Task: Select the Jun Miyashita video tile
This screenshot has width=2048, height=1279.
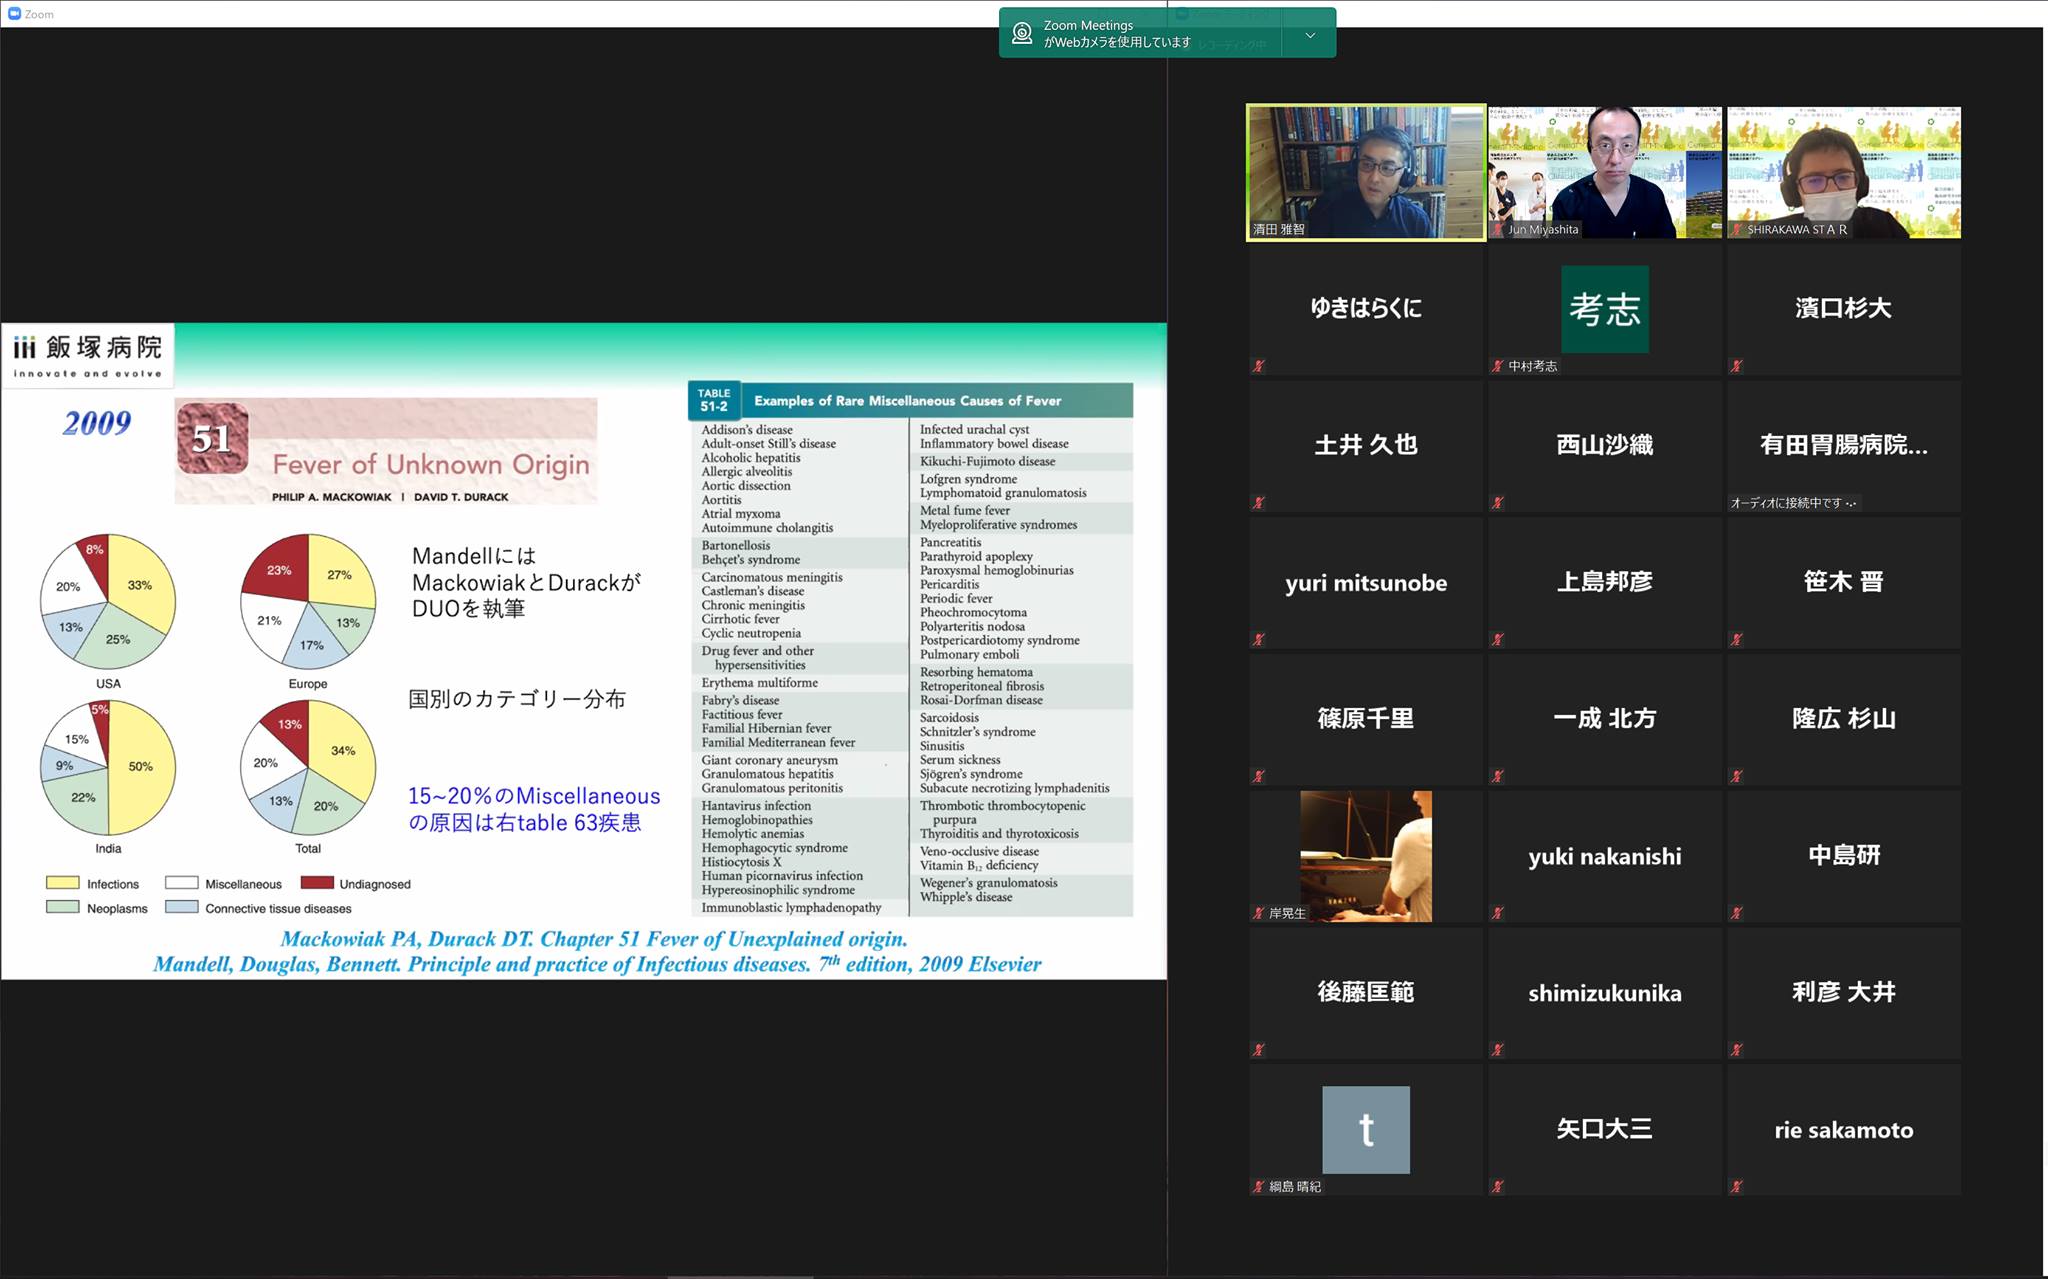Action: point(1605,172)
